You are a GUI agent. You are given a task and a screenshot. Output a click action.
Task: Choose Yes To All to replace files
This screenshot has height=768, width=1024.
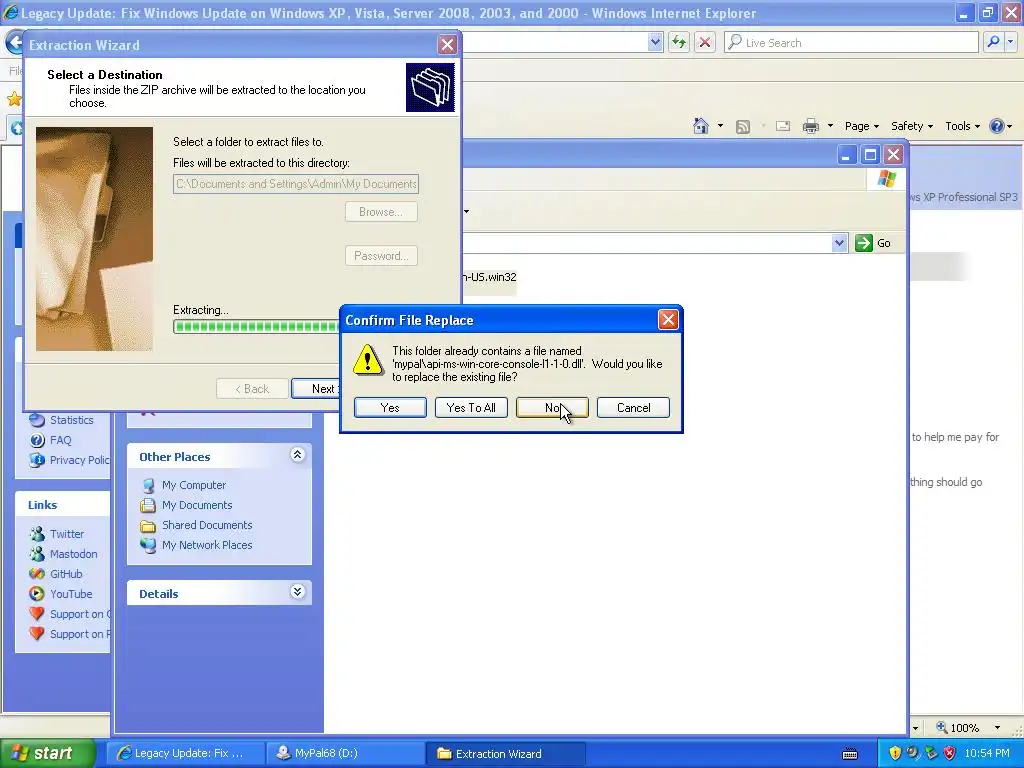(x=471, y=408)
